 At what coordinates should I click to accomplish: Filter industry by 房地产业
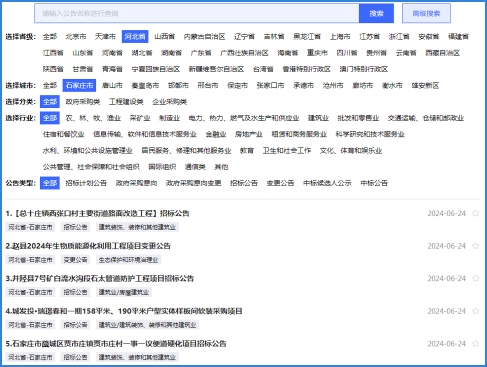point(248,134)
